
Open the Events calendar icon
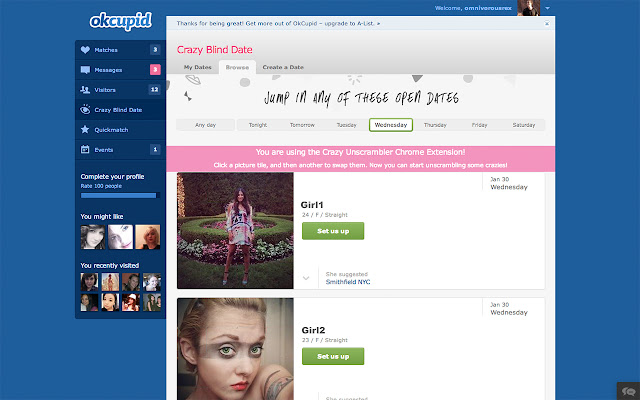click(85, 149)
